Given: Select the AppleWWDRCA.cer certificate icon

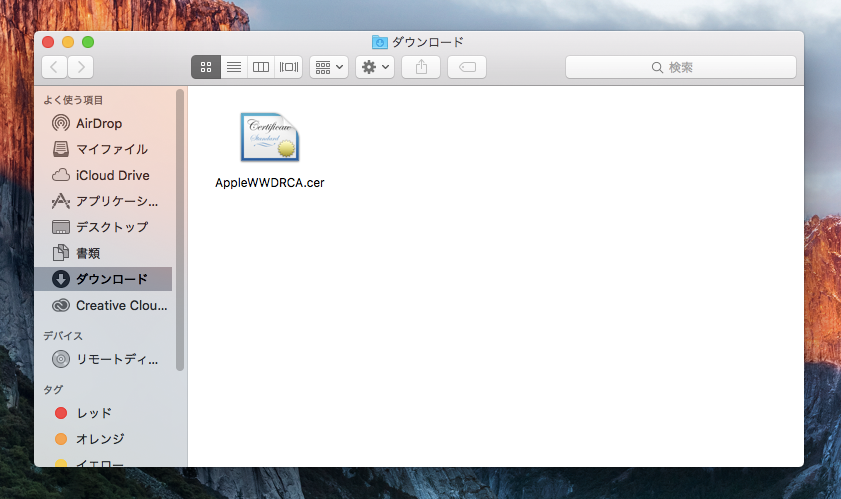Looking at the screenshot, I should click(270, 137).
